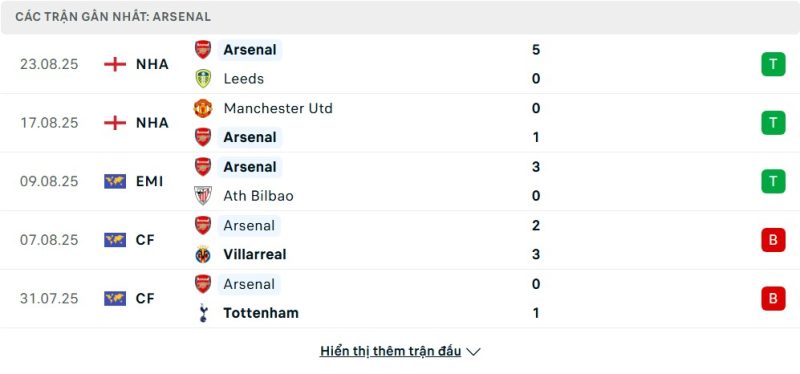This screenshot has width=800, height=374.
Task: Click the Manchester Utd club crest
Action: pos(203,108)
